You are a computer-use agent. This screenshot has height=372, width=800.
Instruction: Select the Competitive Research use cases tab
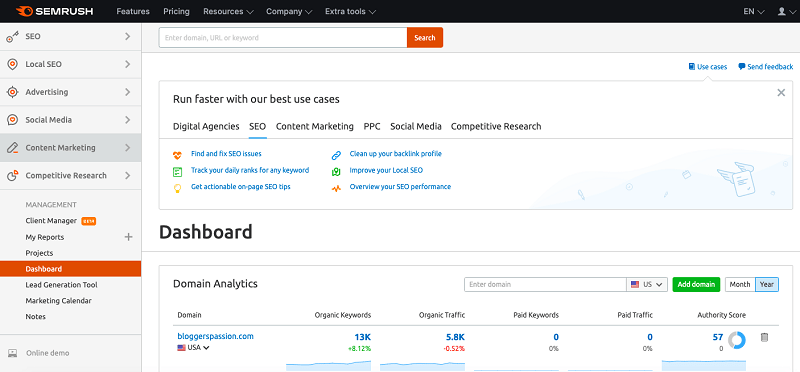[x=496, y=127]
